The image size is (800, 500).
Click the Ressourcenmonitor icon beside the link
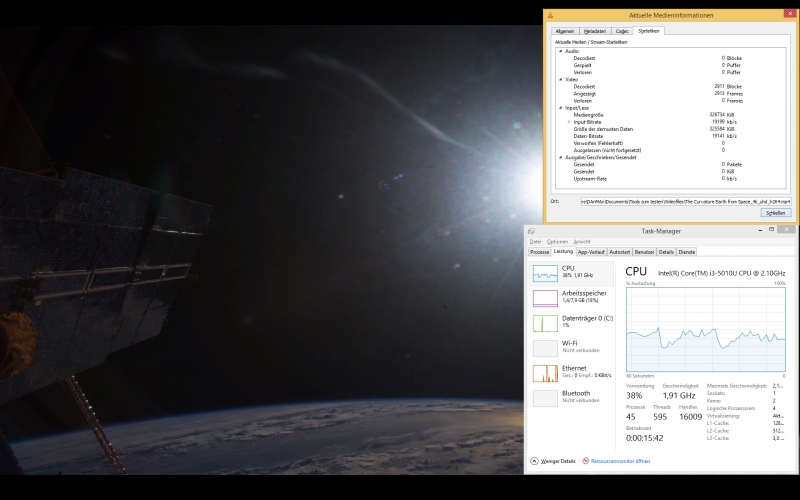[586, 461]
